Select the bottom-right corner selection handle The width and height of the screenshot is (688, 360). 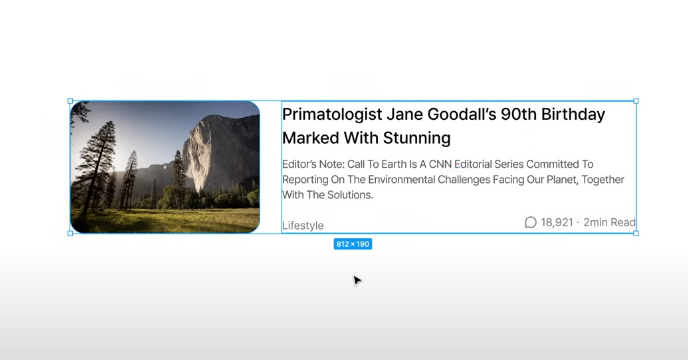point(636,233)
